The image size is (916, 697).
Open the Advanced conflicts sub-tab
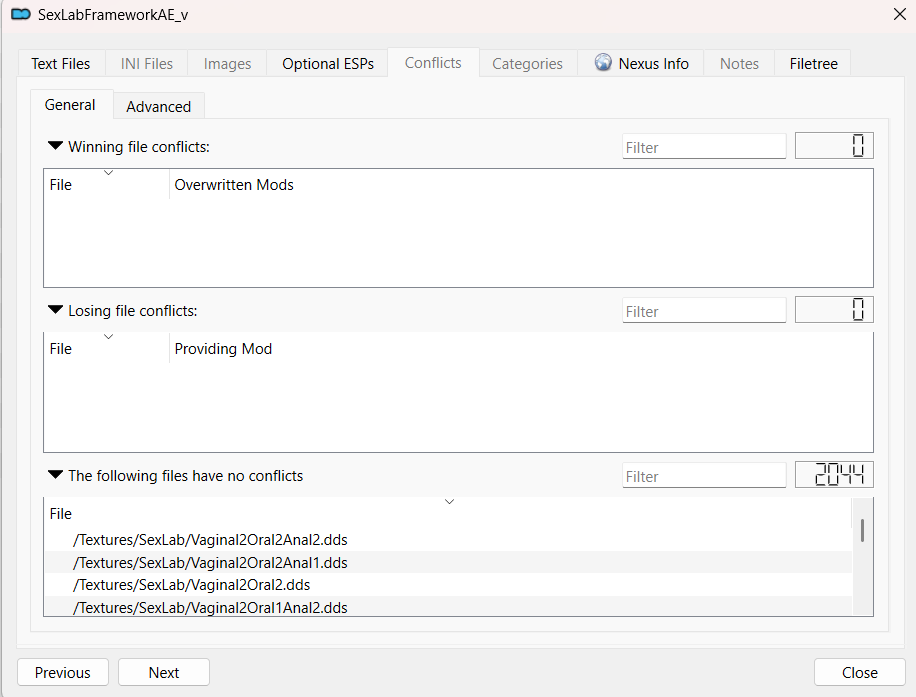158,106
